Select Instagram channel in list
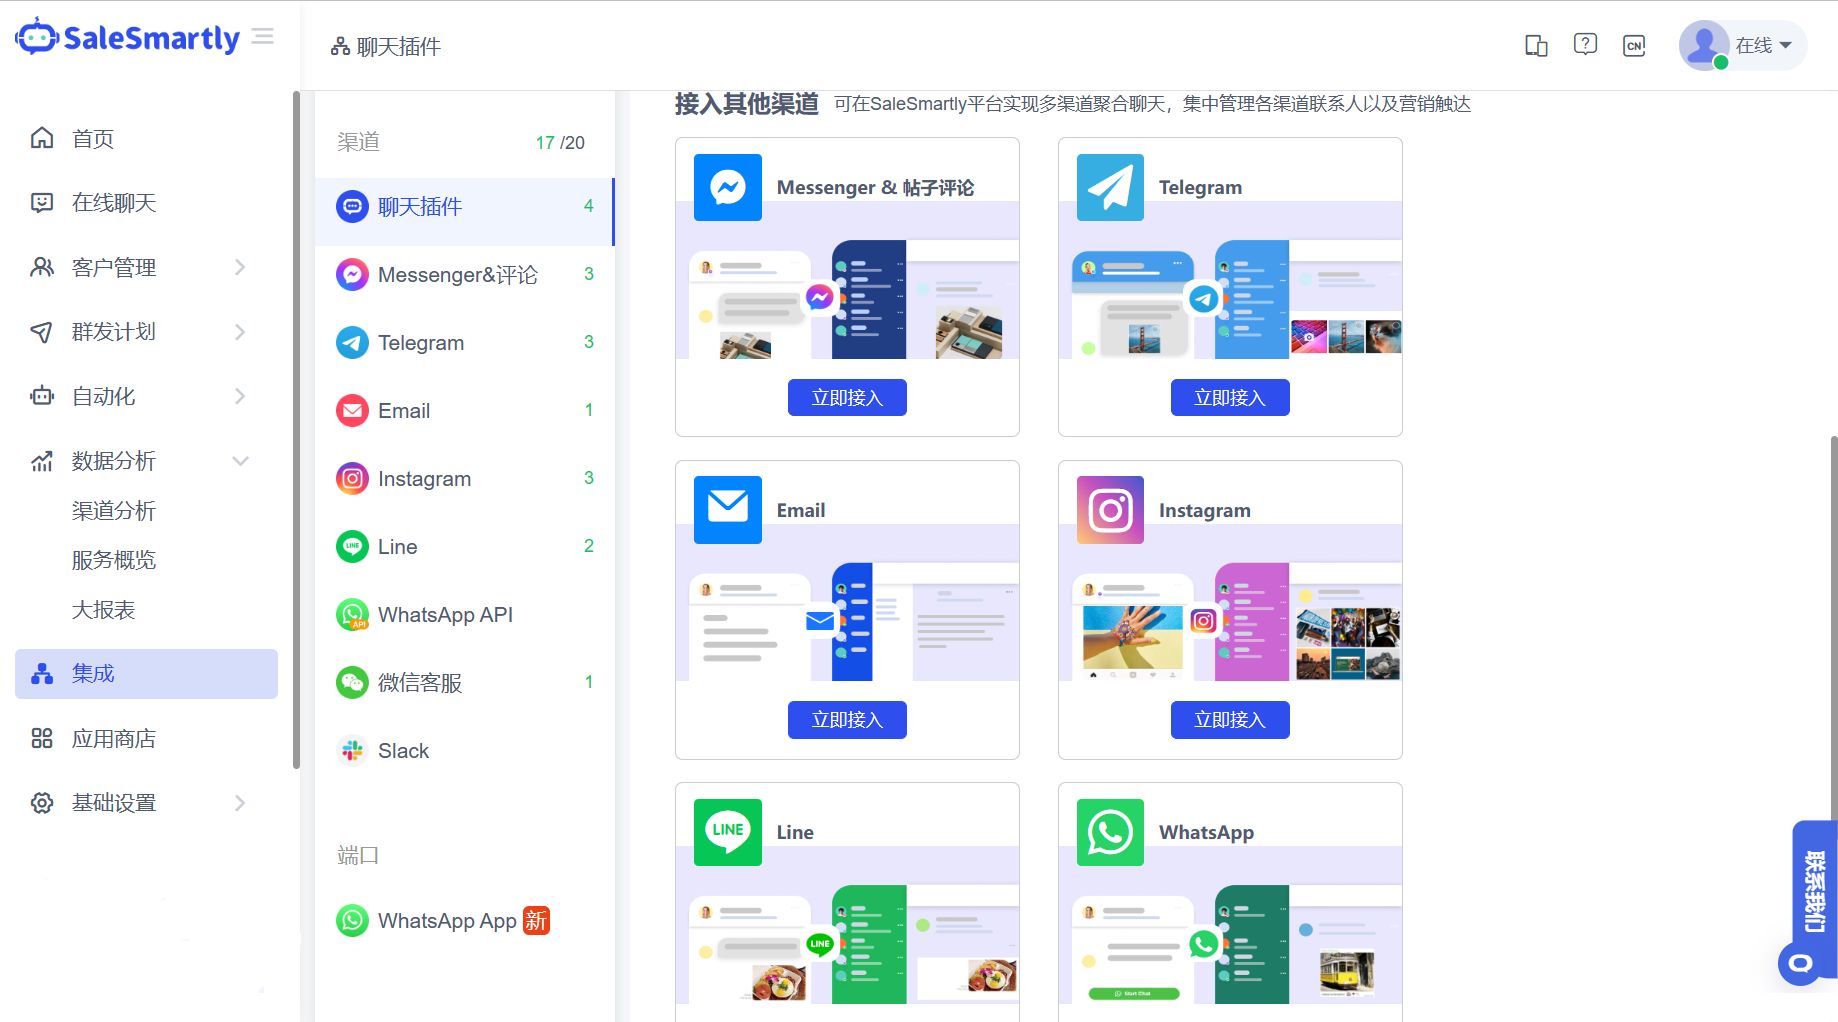Image resolution: width=1838 pixels, height=1022 pixels. (x=464, y=479)
